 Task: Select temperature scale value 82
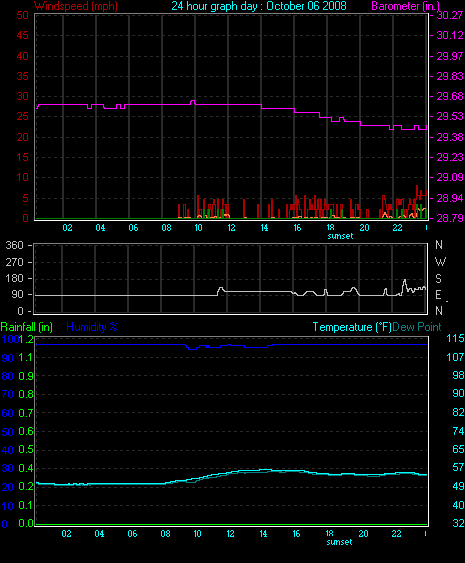pos(458,412)
